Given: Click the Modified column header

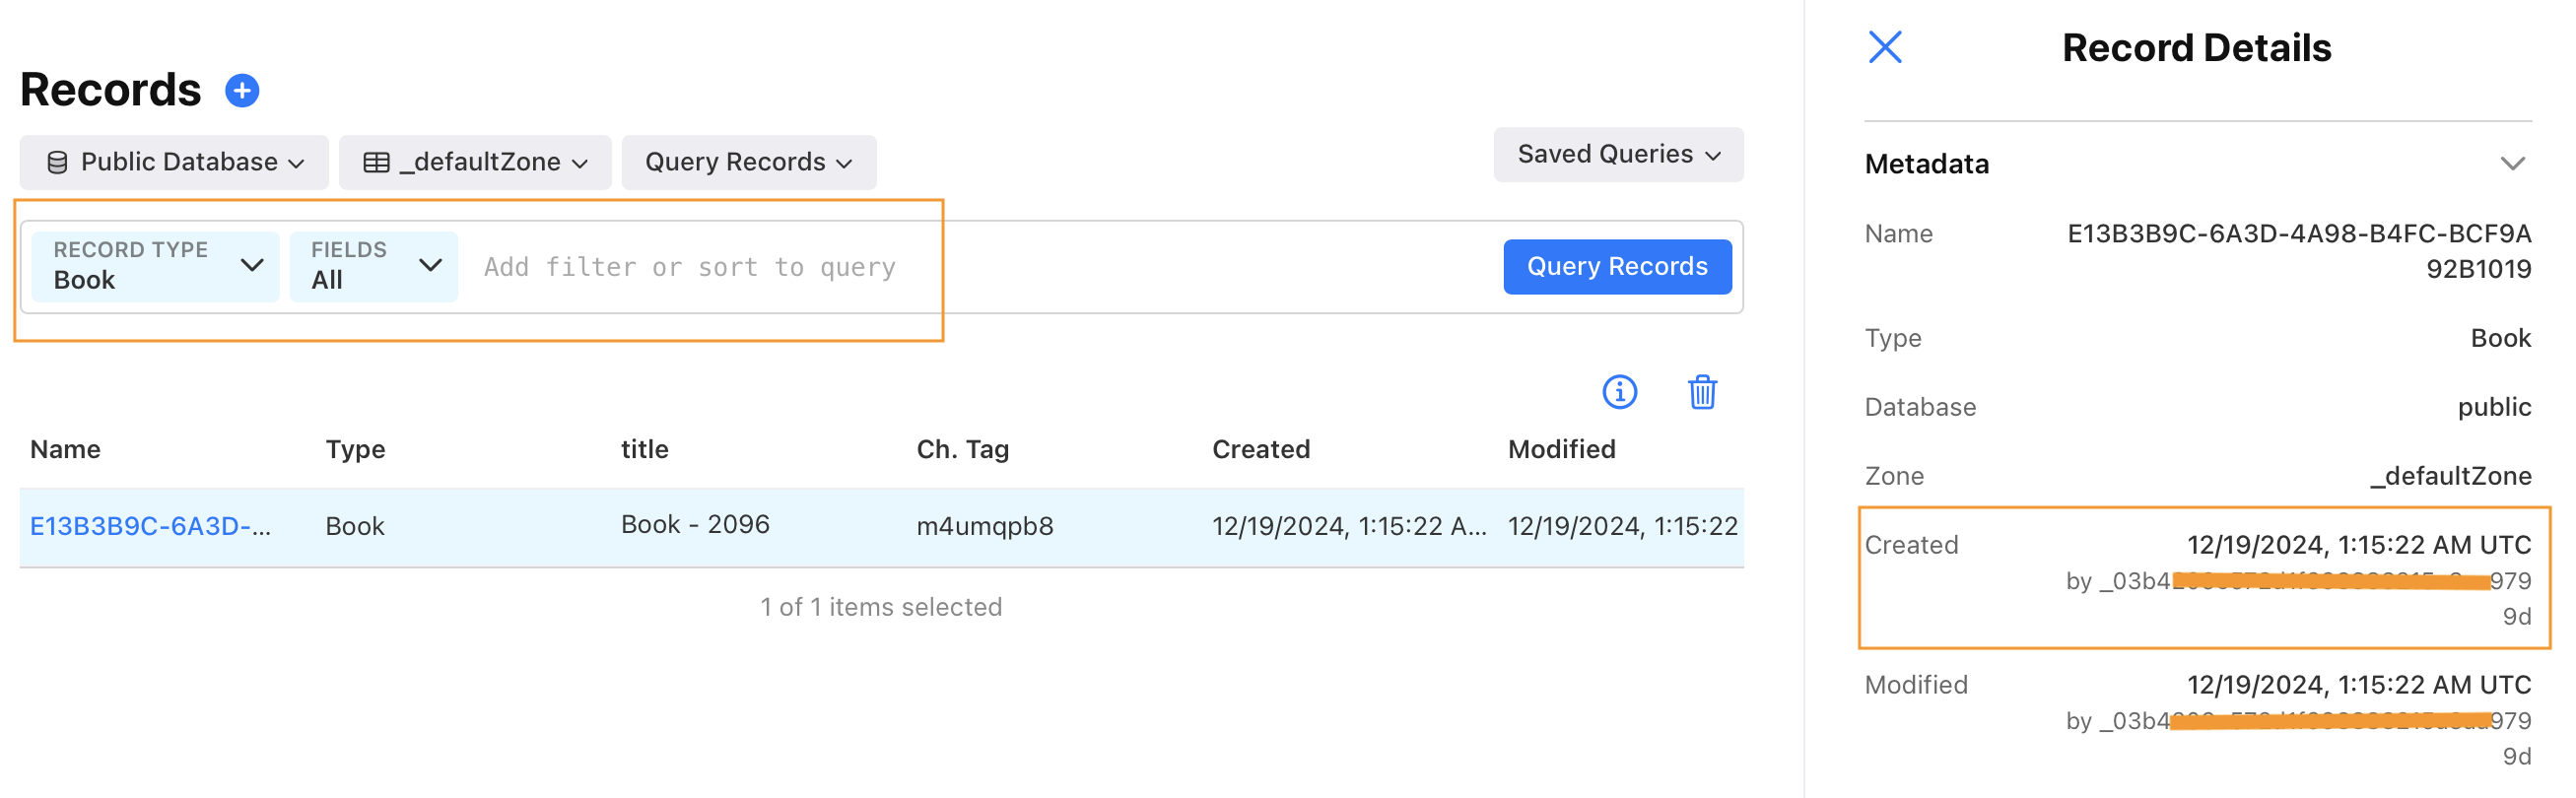Looking at the screenshot, I should 1561,449.
